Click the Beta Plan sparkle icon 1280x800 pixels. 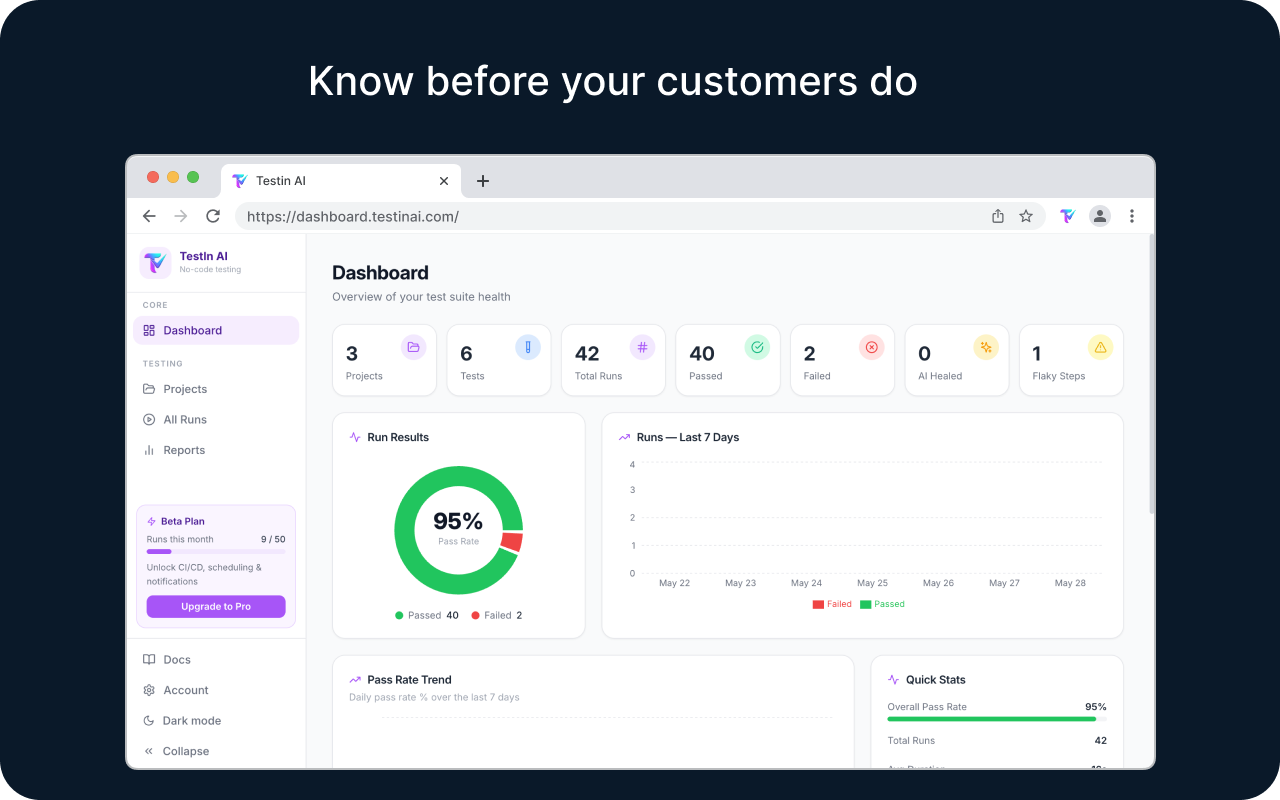[x=152, y=521]
